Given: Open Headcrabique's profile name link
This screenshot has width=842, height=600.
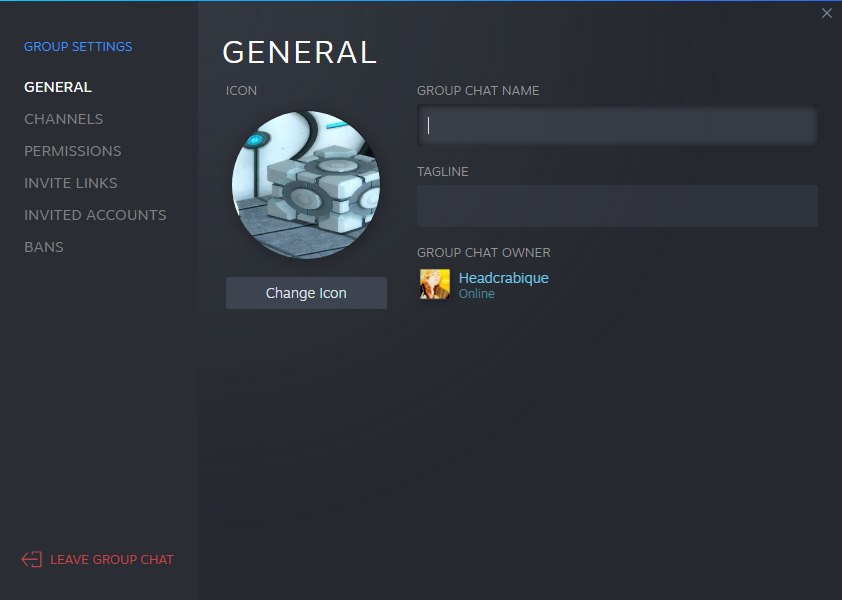Looking at the screenshot, I should (x=504, y=278).
